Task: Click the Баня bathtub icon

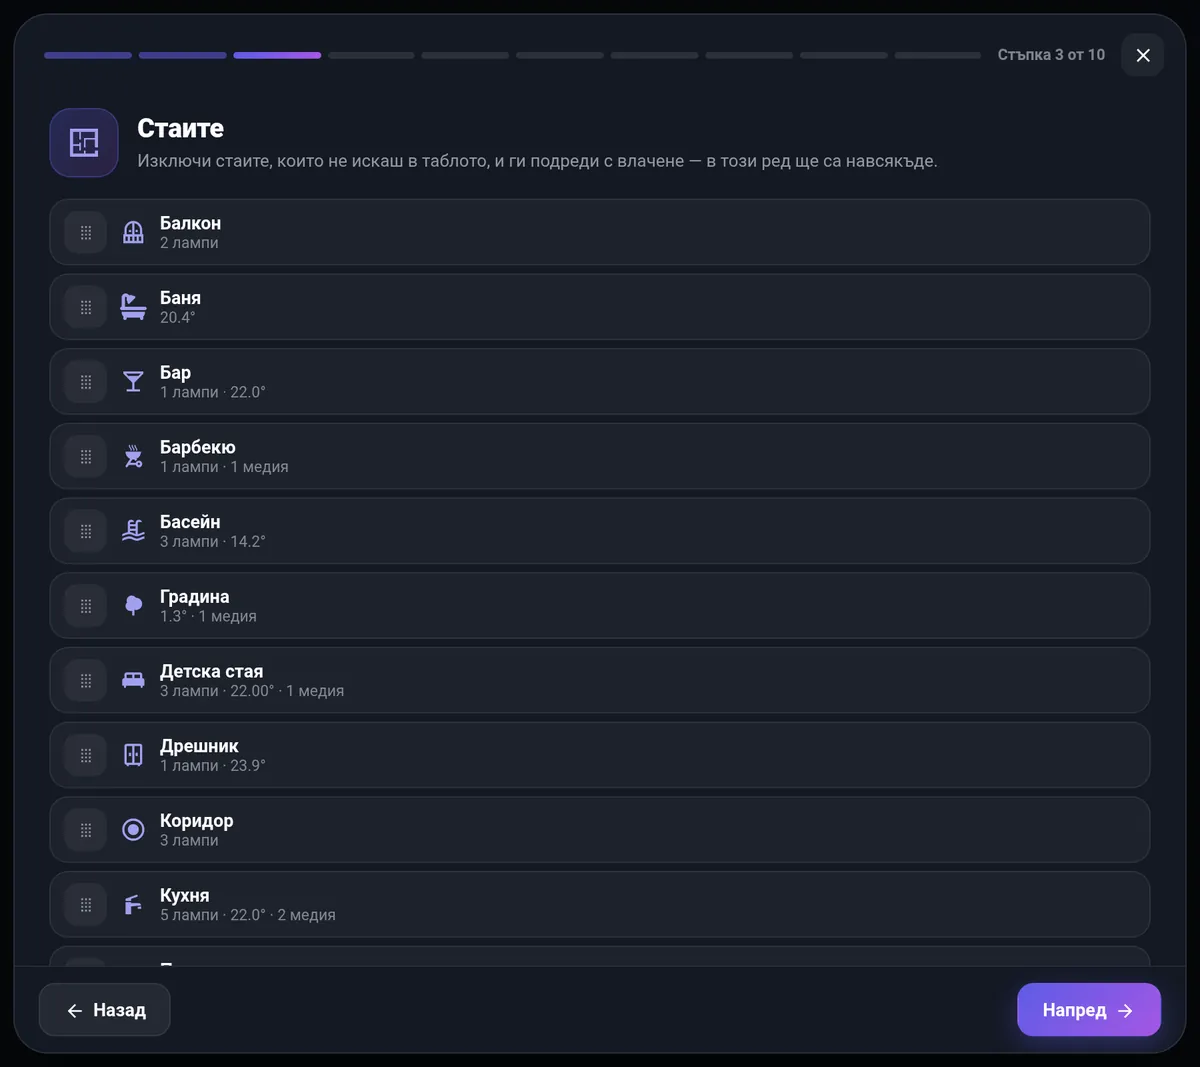Action: [133, 307]
